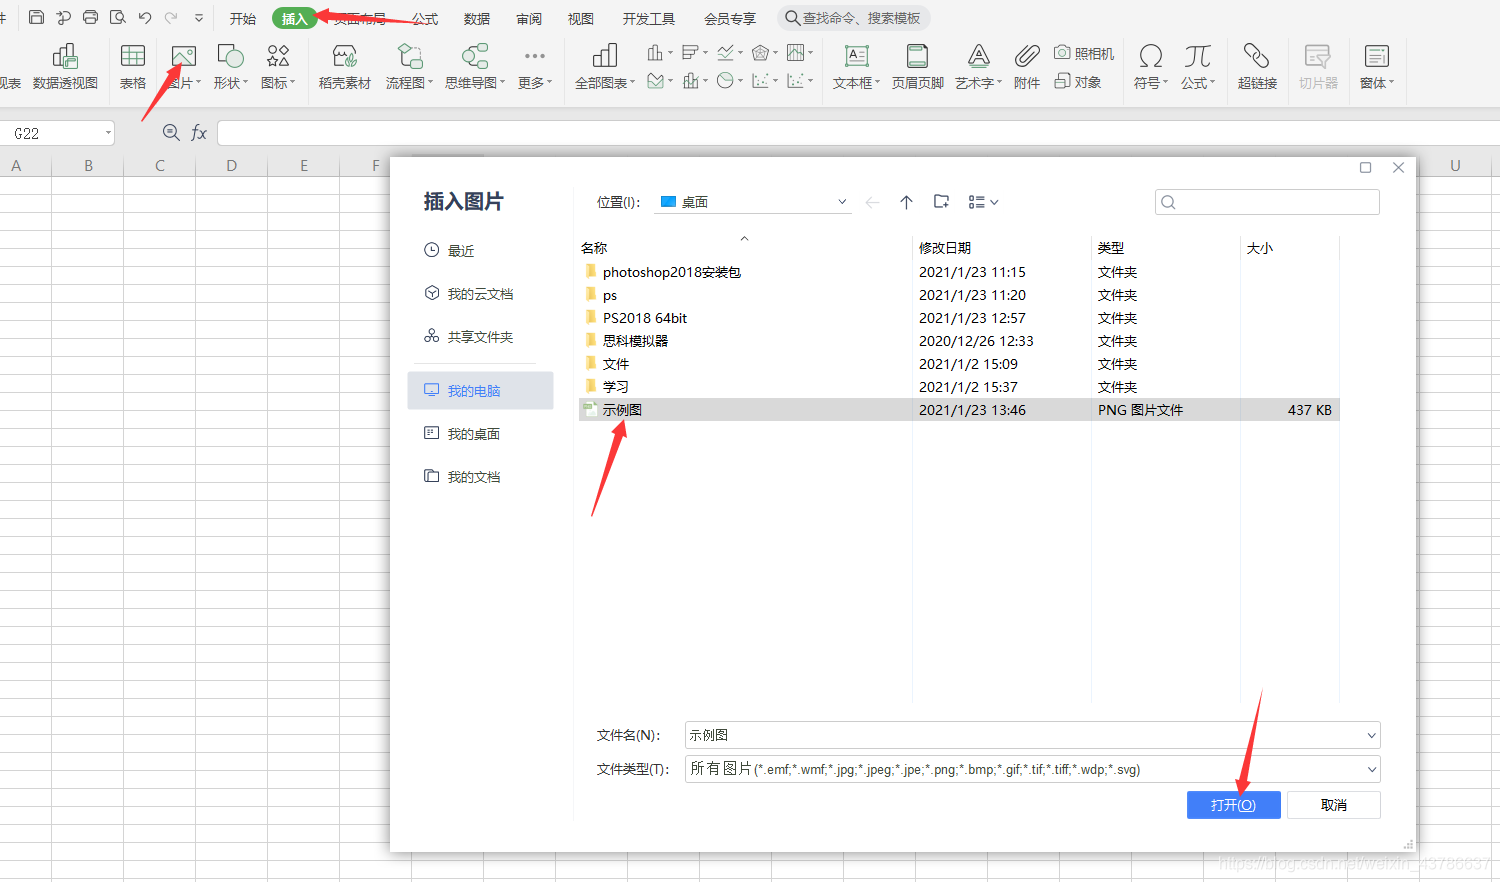Switch to the 视图 View tab
Screen dimensions: 1500x882
pos(581,18)
